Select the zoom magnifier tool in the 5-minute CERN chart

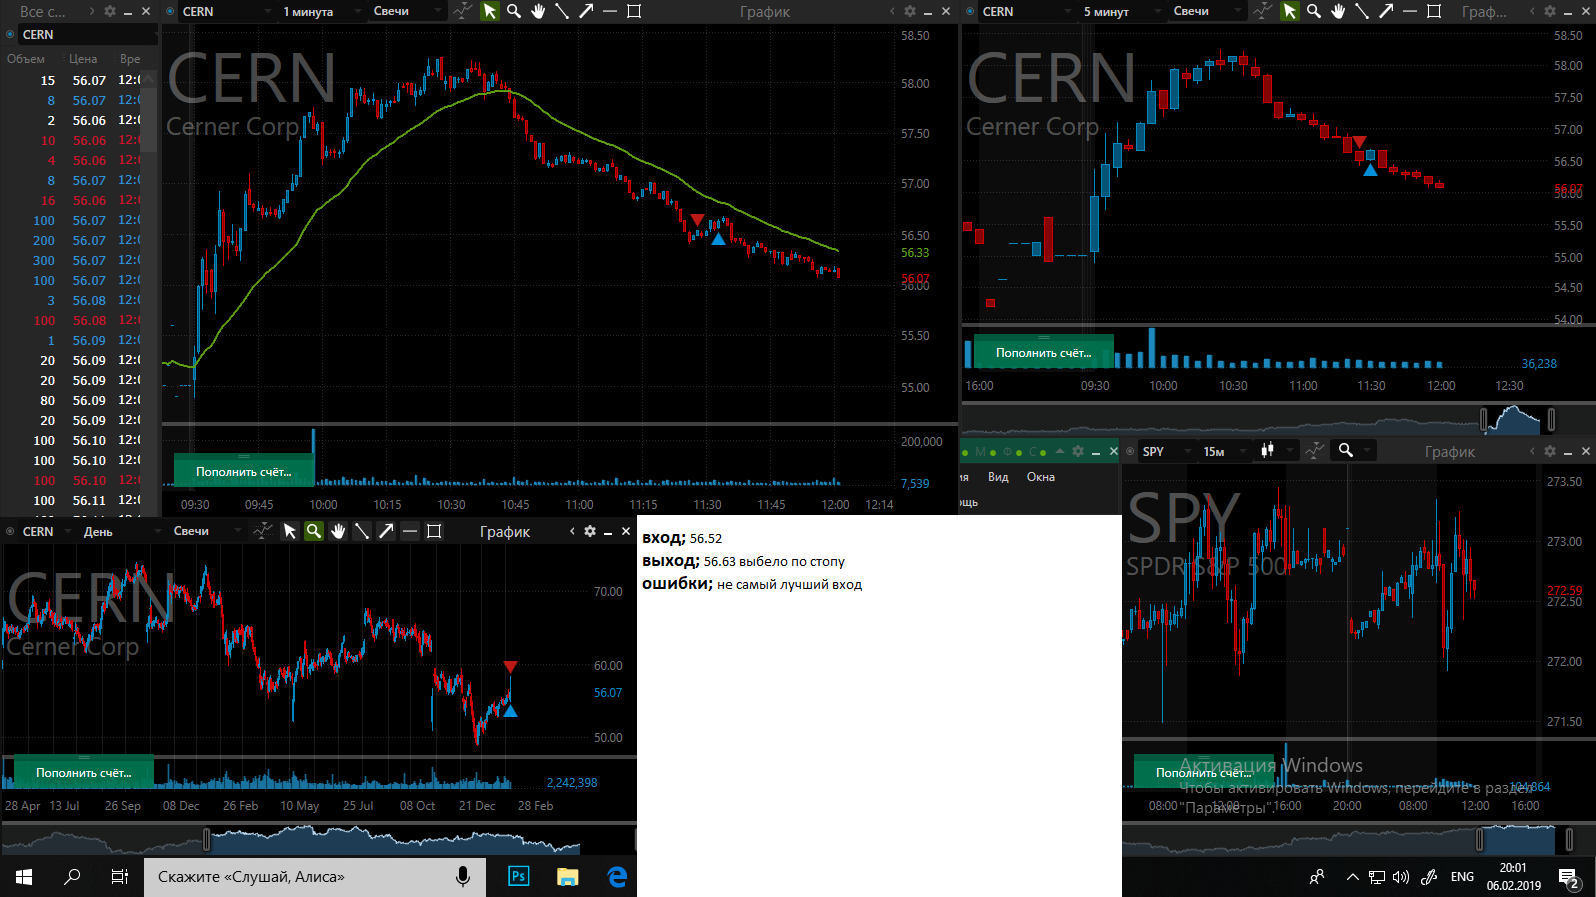[1314, 11]
